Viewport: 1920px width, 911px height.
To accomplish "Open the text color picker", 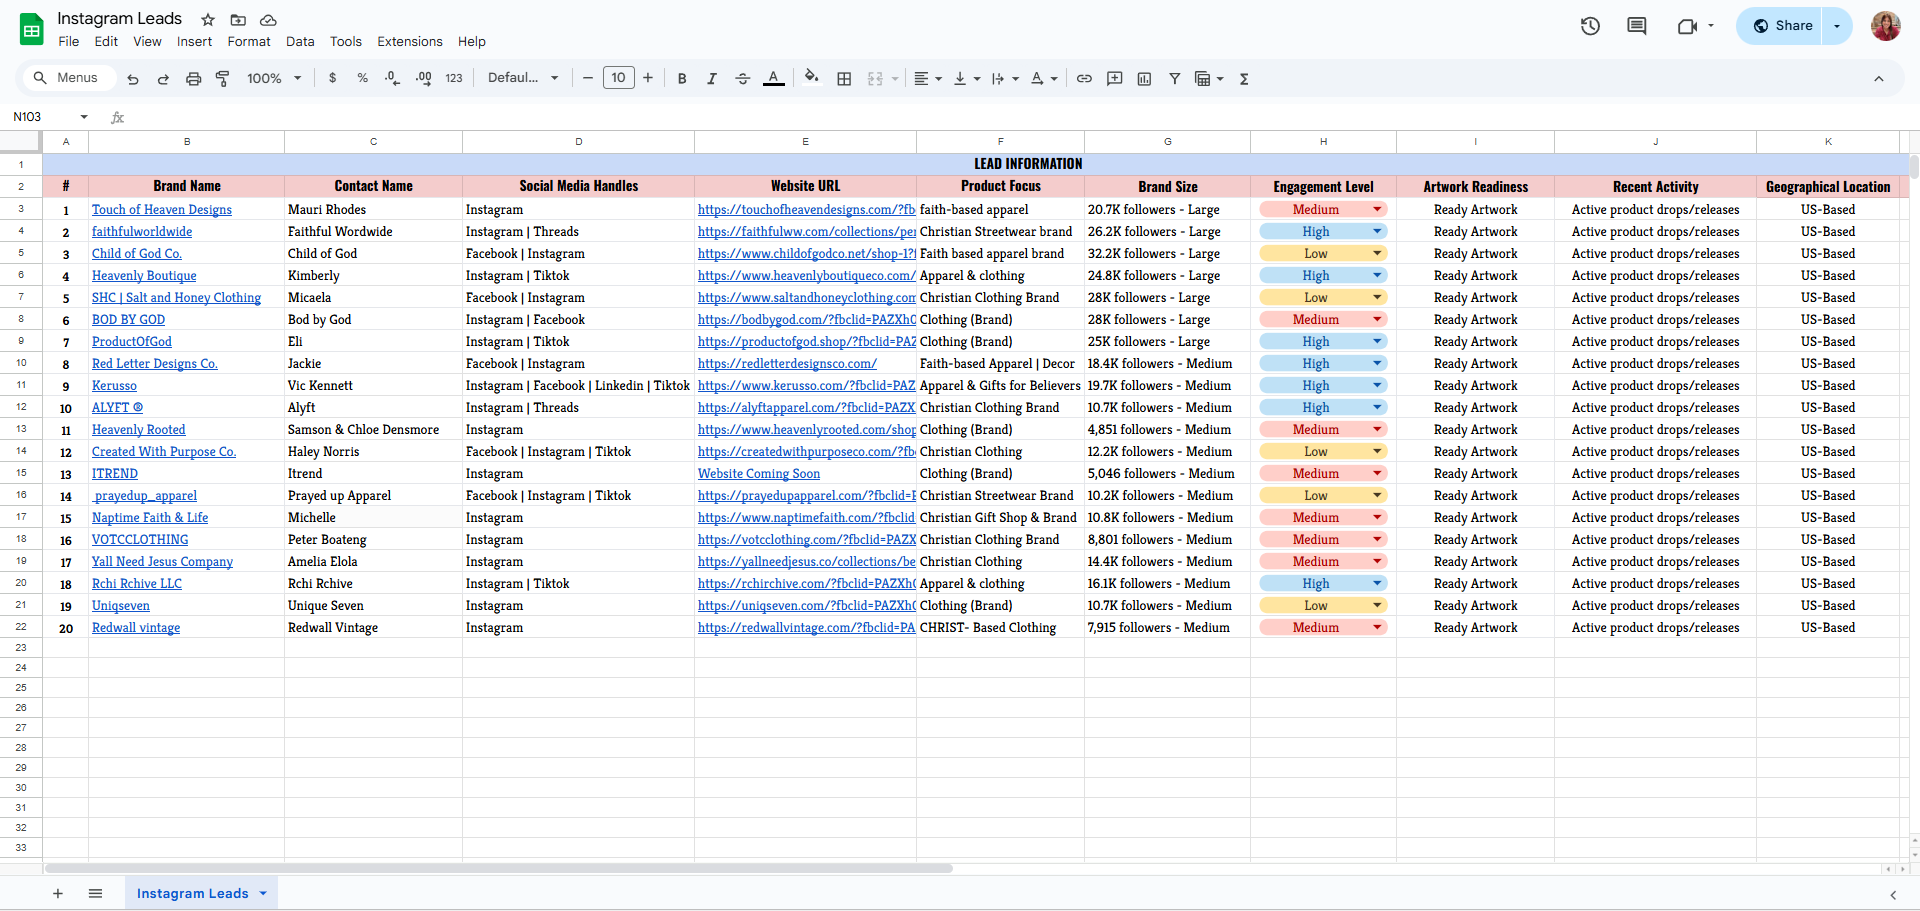I will click(774, 79).
